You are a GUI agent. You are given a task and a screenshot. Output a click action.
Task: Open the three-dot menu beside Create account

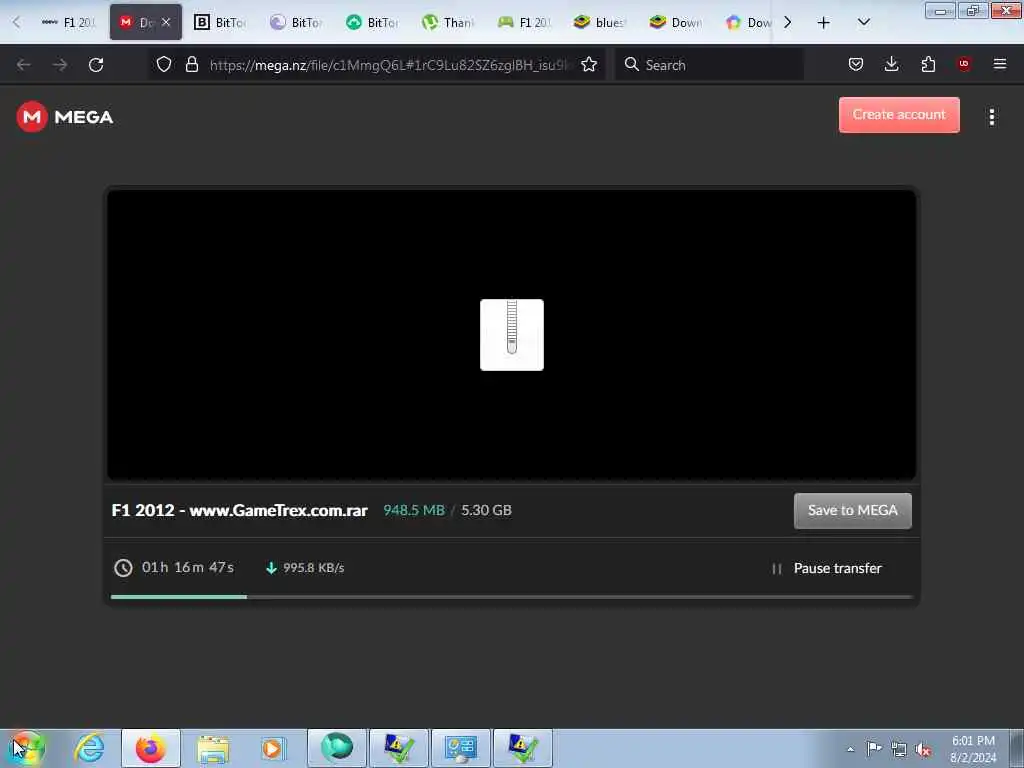click(x=991, y=117)
